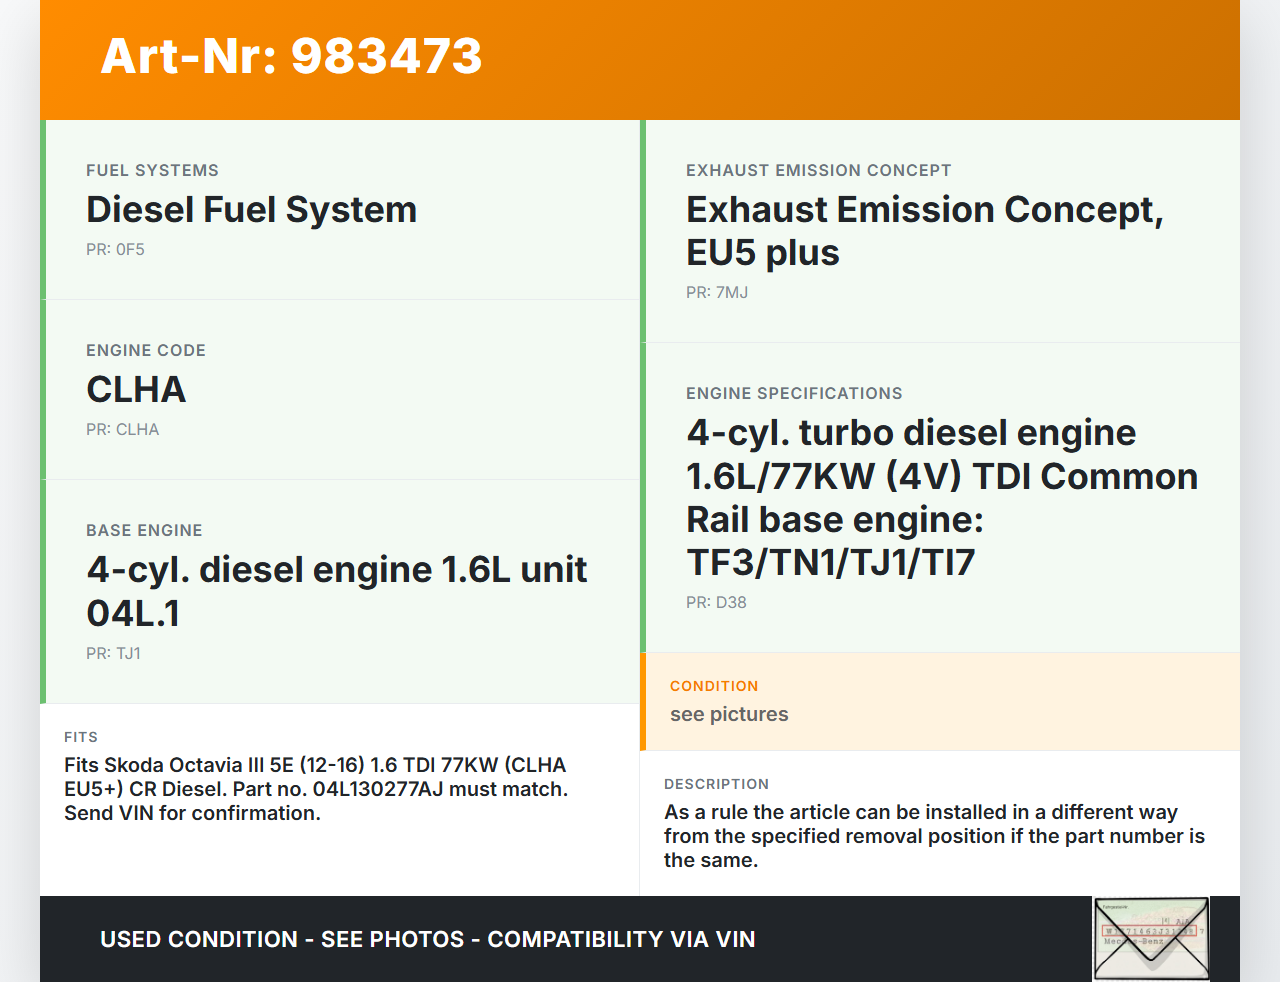Screen dimensions: 1280x983
Task: Click the PR: CLHA label
Action: click(122, 430)
